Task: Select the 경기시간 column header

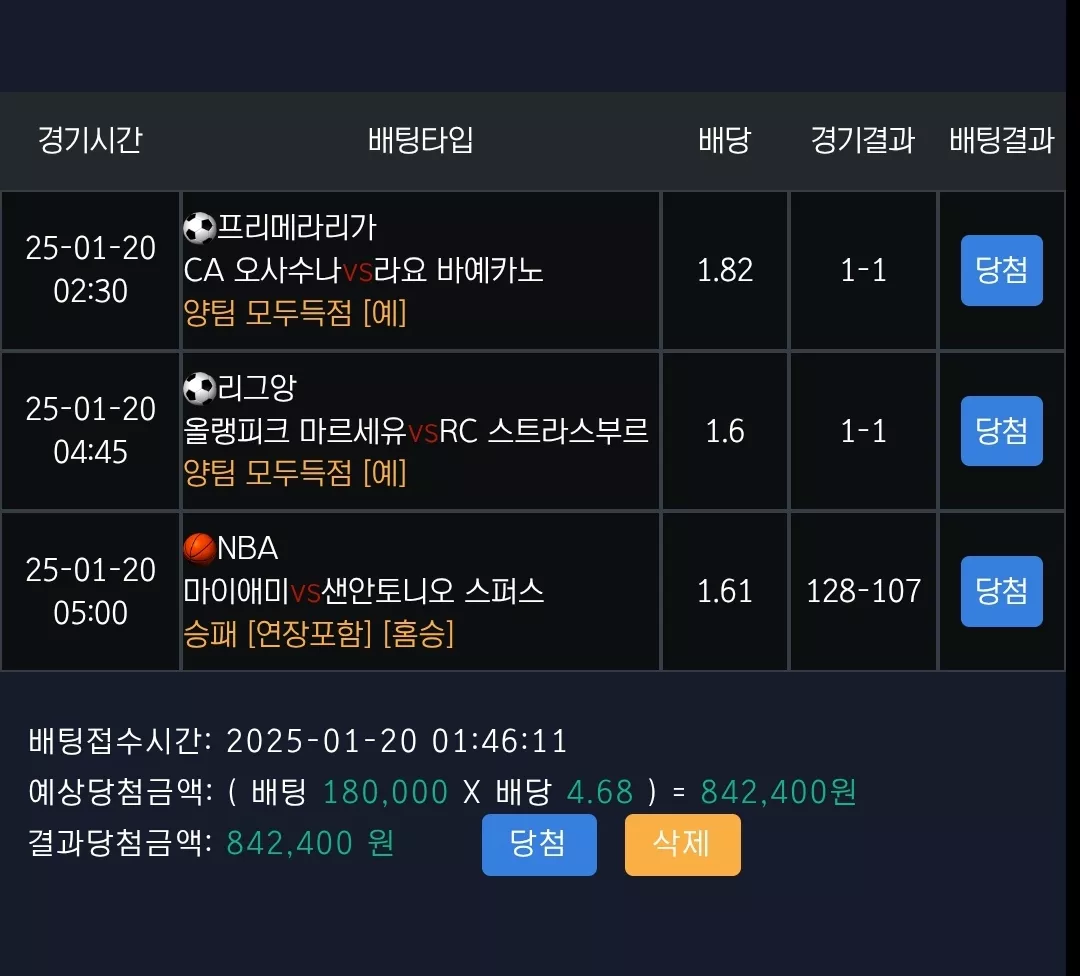Action: [90, 140]
